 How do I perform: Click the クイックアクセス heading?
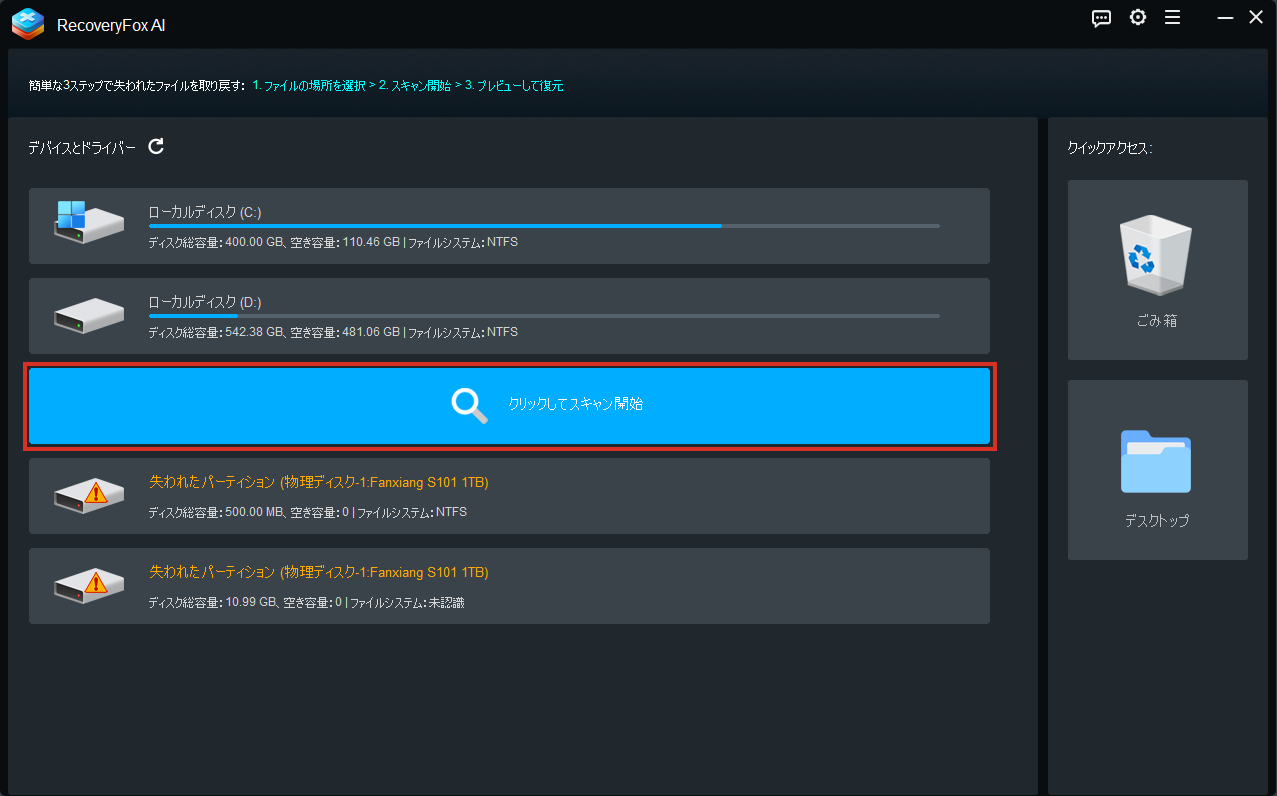click(x=1110, y=148)
